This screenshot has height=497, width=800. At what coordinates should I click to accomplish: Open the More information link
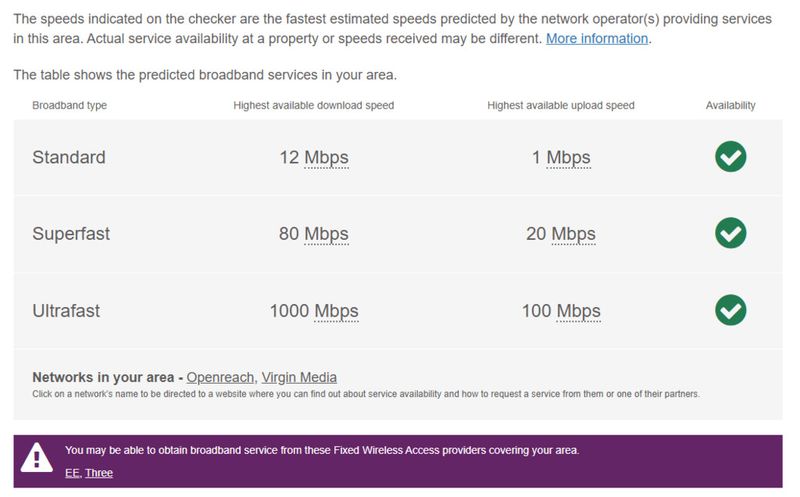pyautogui.click(x=597, y=39)
